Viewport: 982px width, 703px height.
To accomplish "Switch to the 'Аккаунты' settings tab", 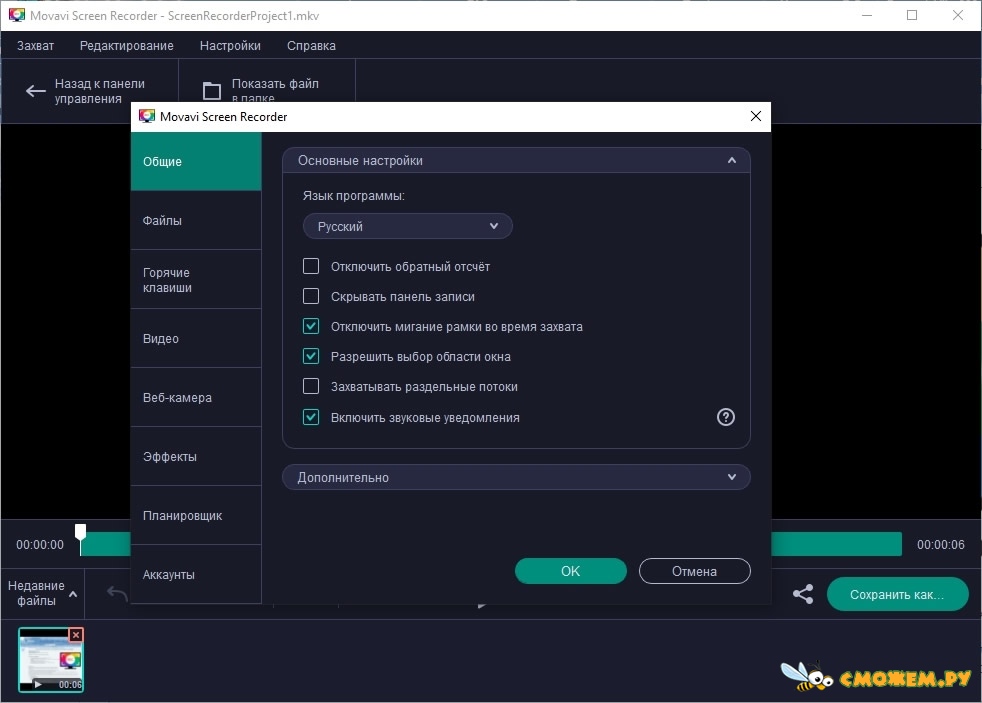I will click(x=196, y=574).
